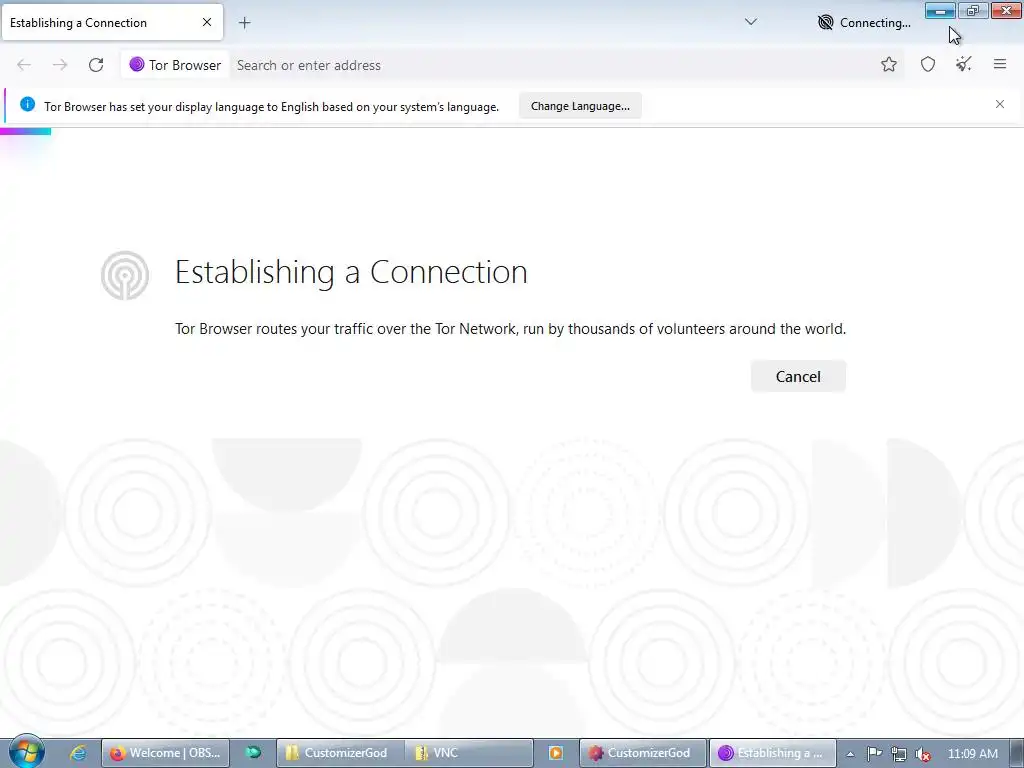This screenshot has width=1024, height=768.
Task: Click the Tor Browser identity badge
Action: 175,65
